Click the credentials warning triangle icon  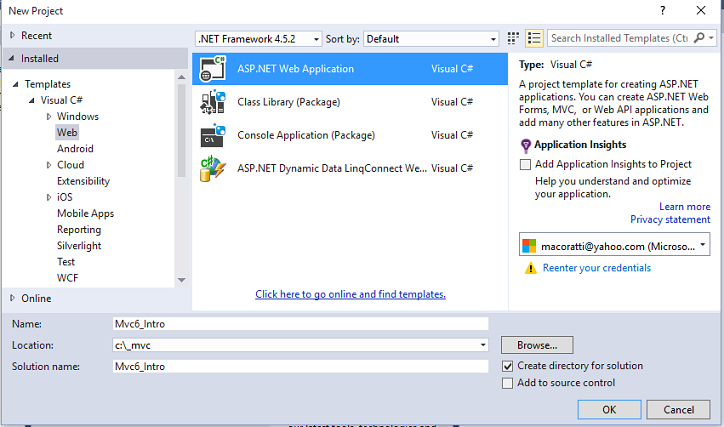click(531, 268)
